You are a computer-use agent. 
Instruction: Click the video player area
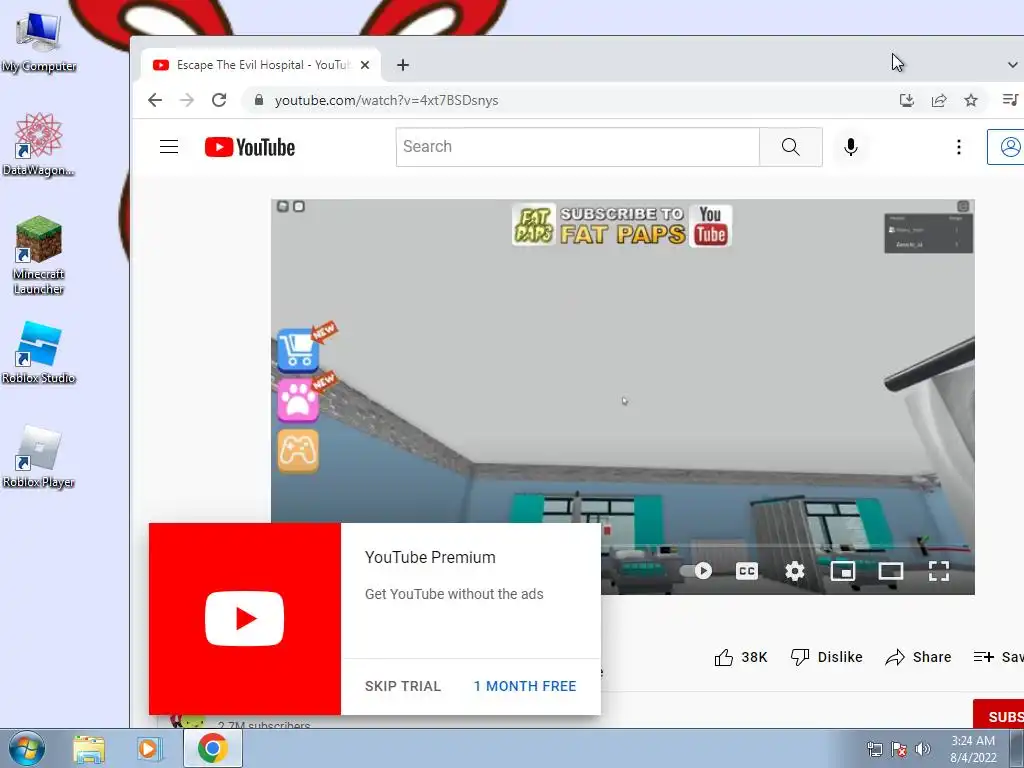(x=622, y=396)
